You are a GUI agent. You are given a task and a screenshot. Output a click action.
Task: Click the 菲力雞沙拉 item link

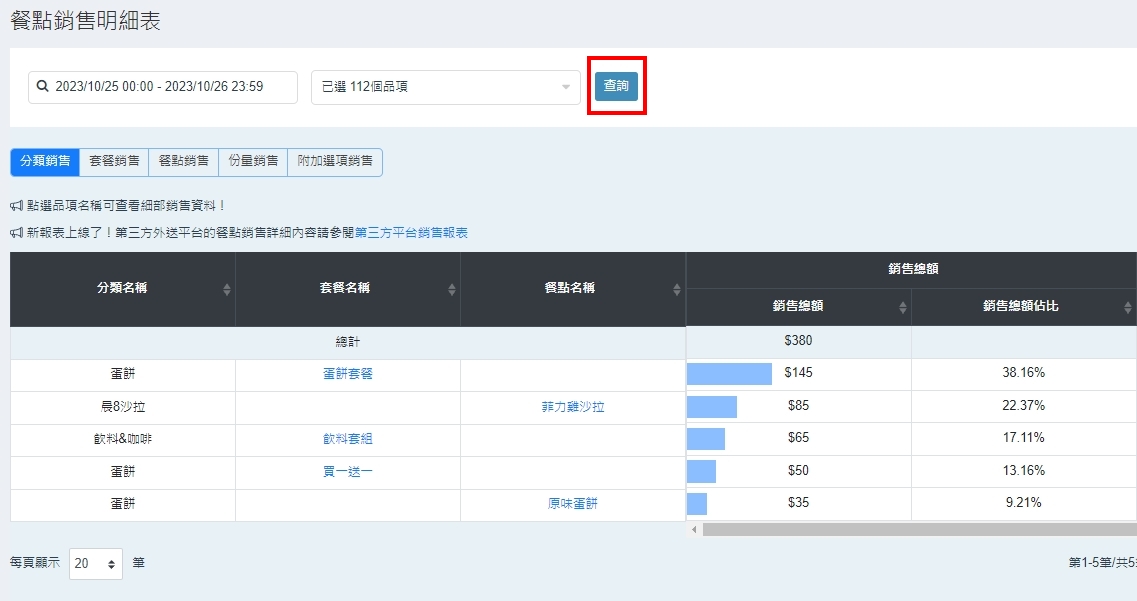(x=572, y=407)
